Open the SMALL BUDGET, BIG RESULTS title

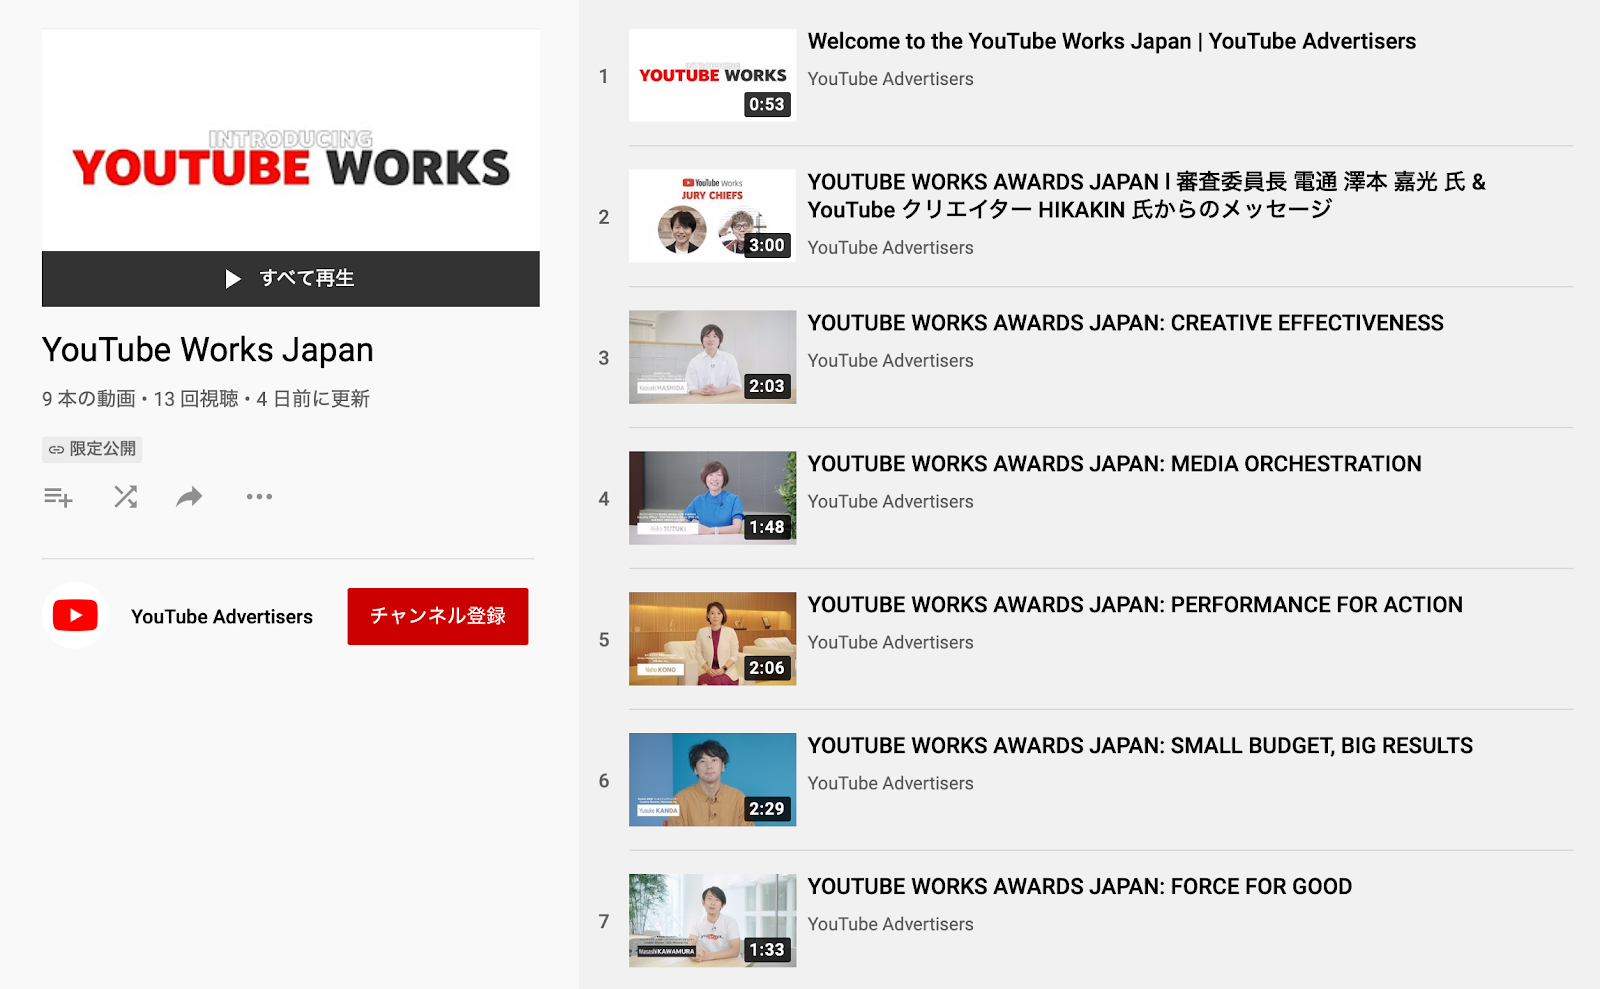[x=1140, y=746]
